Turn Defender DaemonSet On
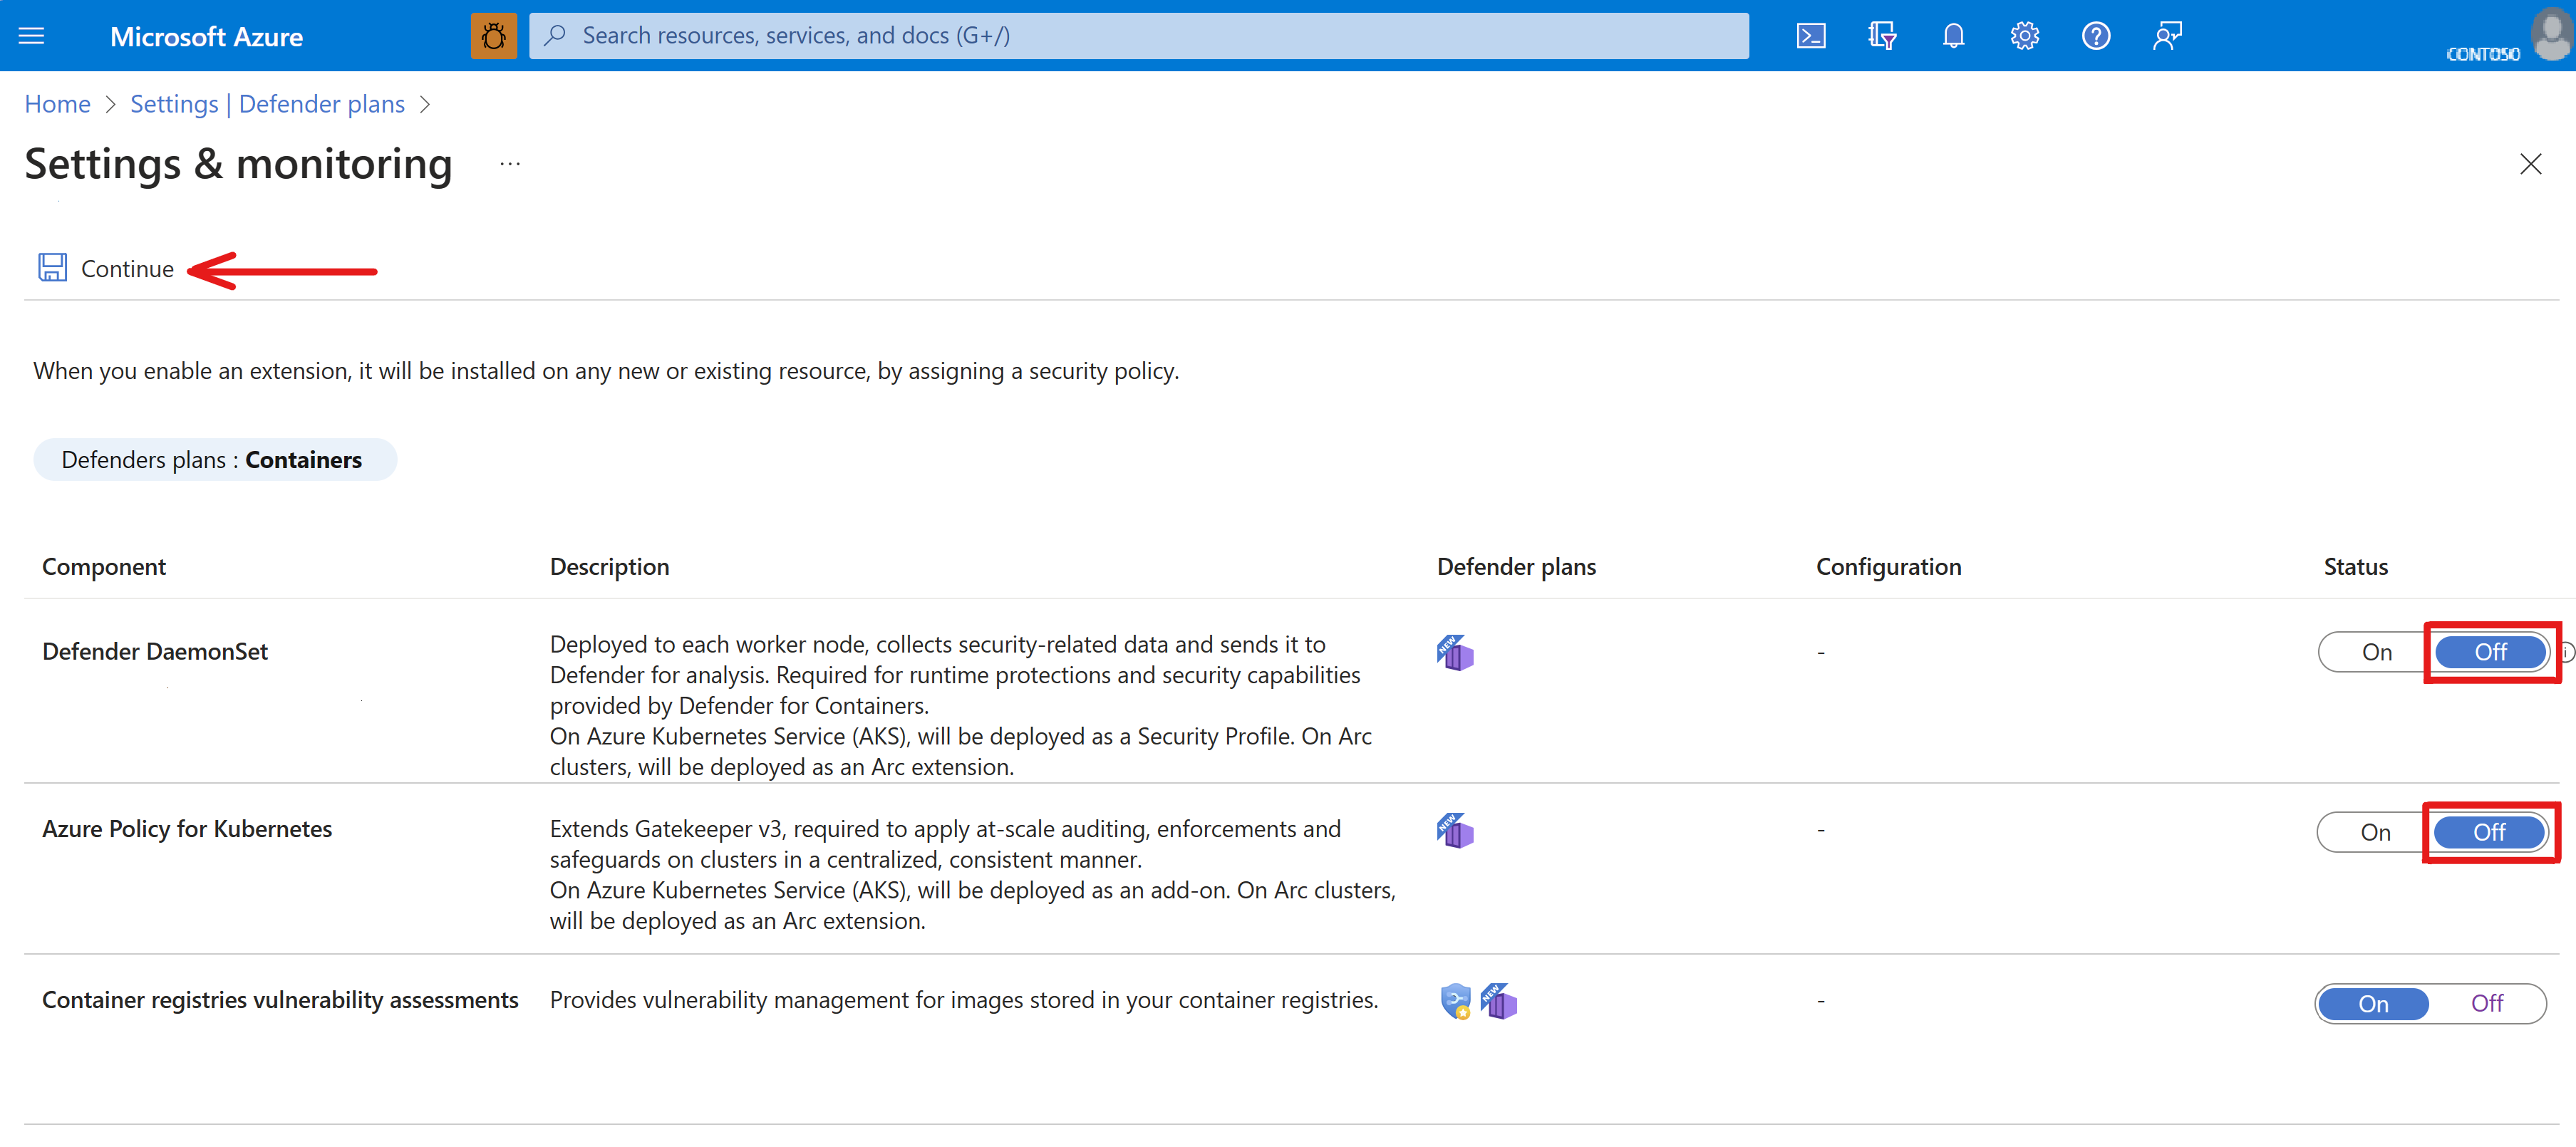The image size is (2576, 1147). click(x=2376, y=653)
